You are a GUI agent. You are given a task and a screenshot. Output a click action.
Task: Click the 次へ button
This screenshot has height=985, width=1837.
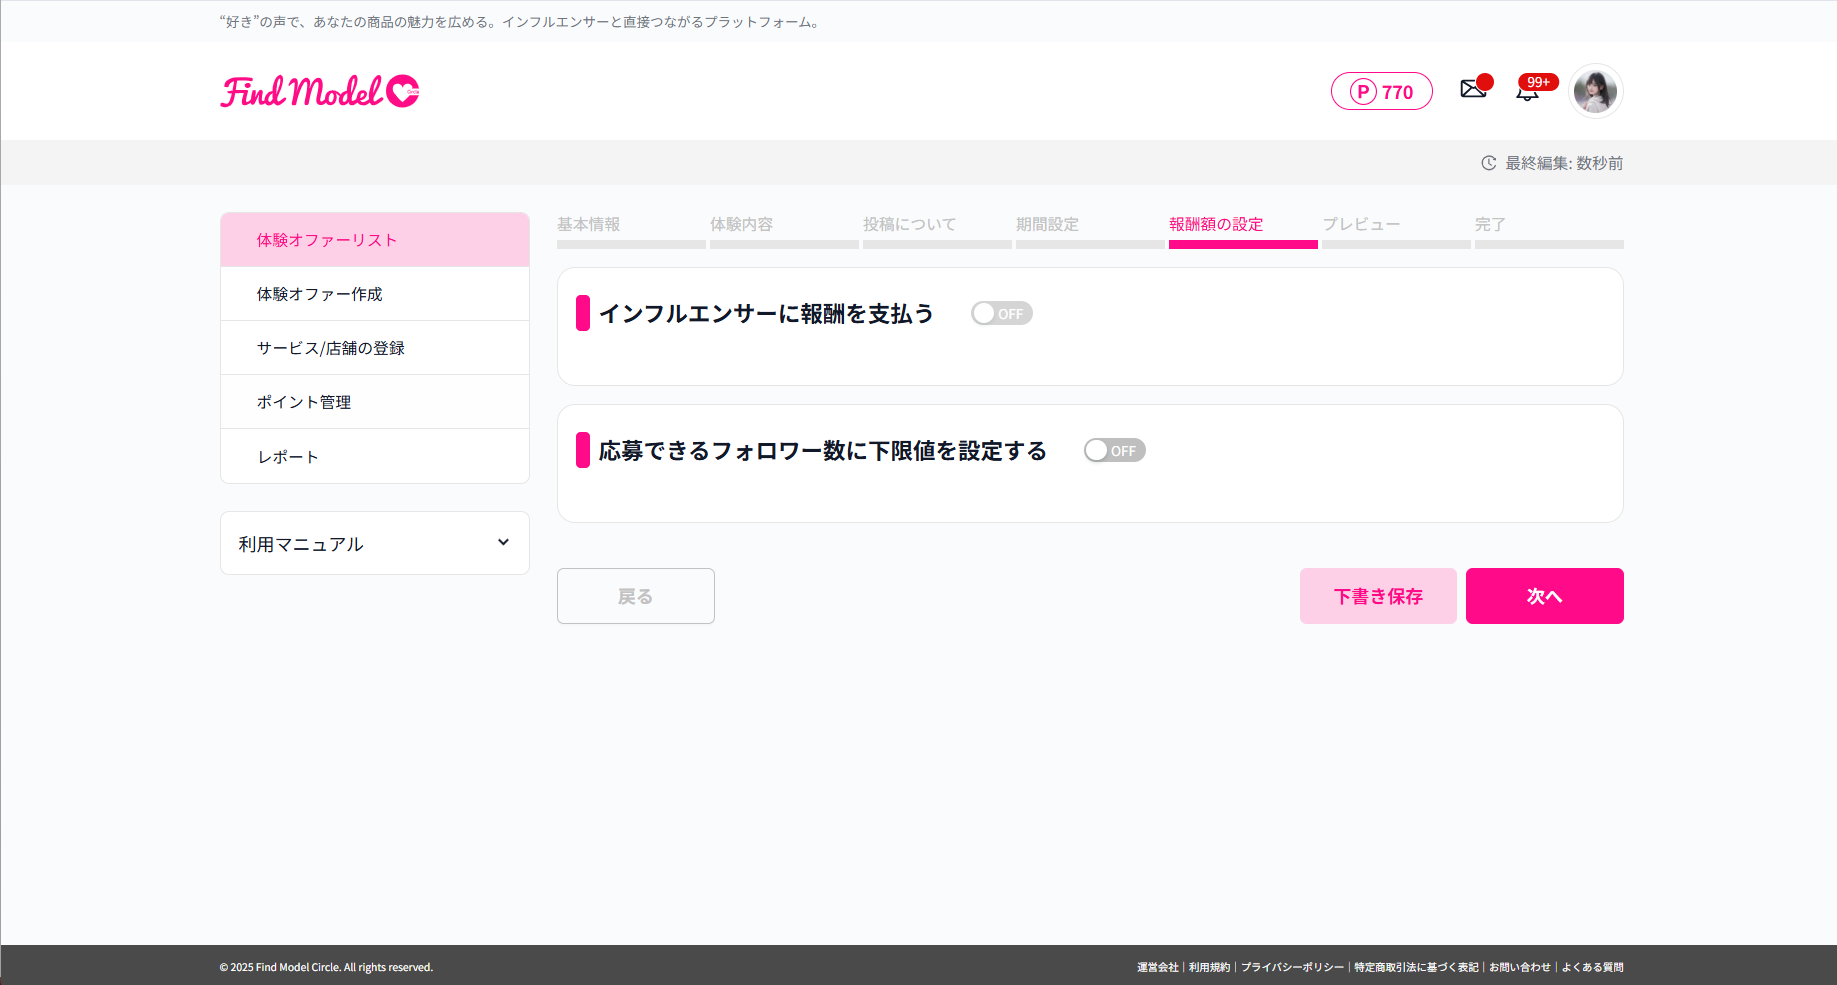(x=1545, y=596)
